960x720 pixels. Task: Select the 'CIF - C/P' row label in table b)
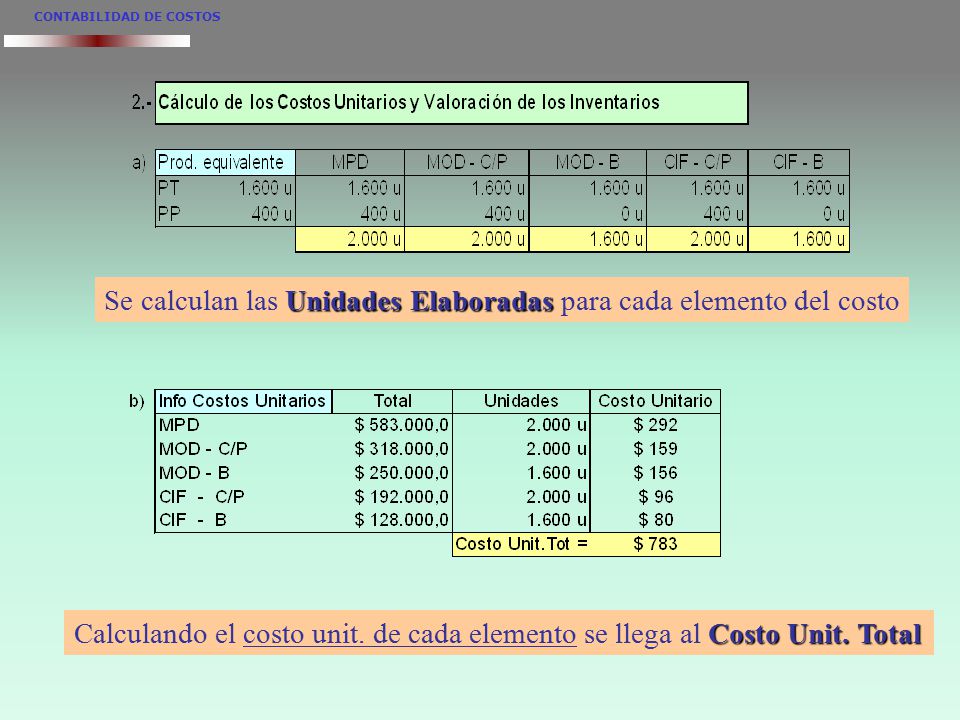[x=201, y=497]
